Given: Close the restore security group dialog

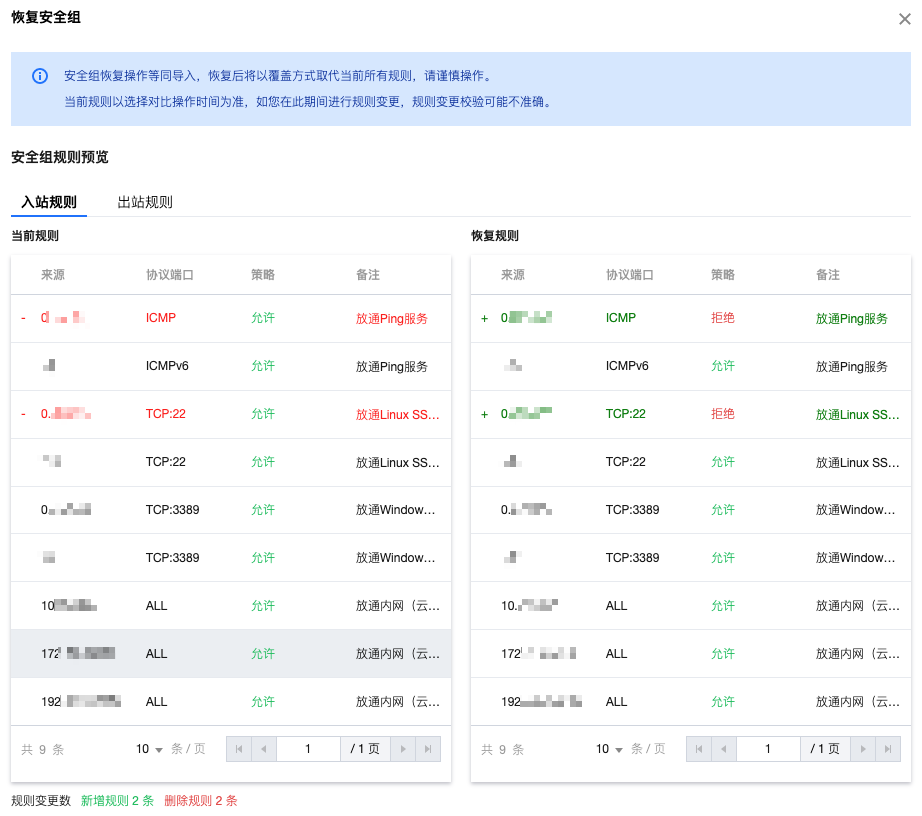Looking at the screenshot, I should pos(904,19).
